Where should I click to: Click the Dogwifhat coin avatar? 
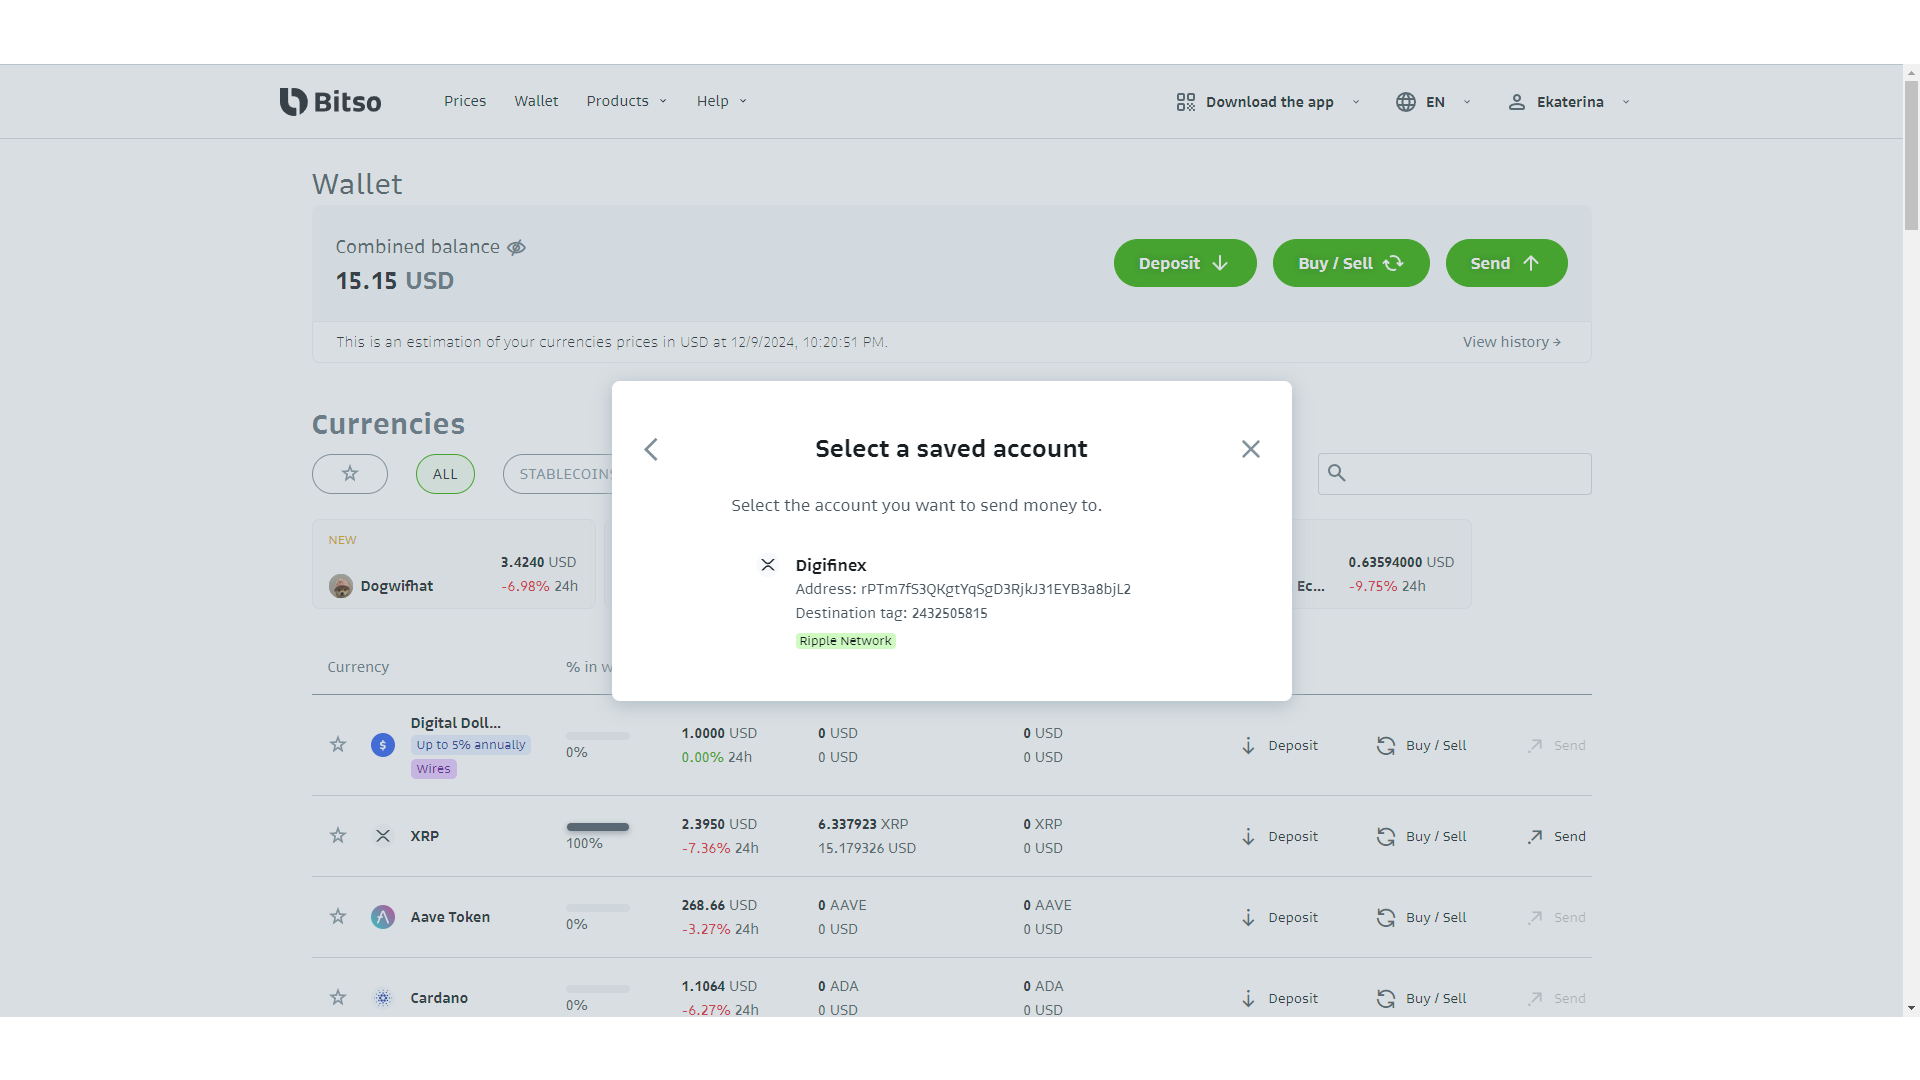tap(341, 586)
